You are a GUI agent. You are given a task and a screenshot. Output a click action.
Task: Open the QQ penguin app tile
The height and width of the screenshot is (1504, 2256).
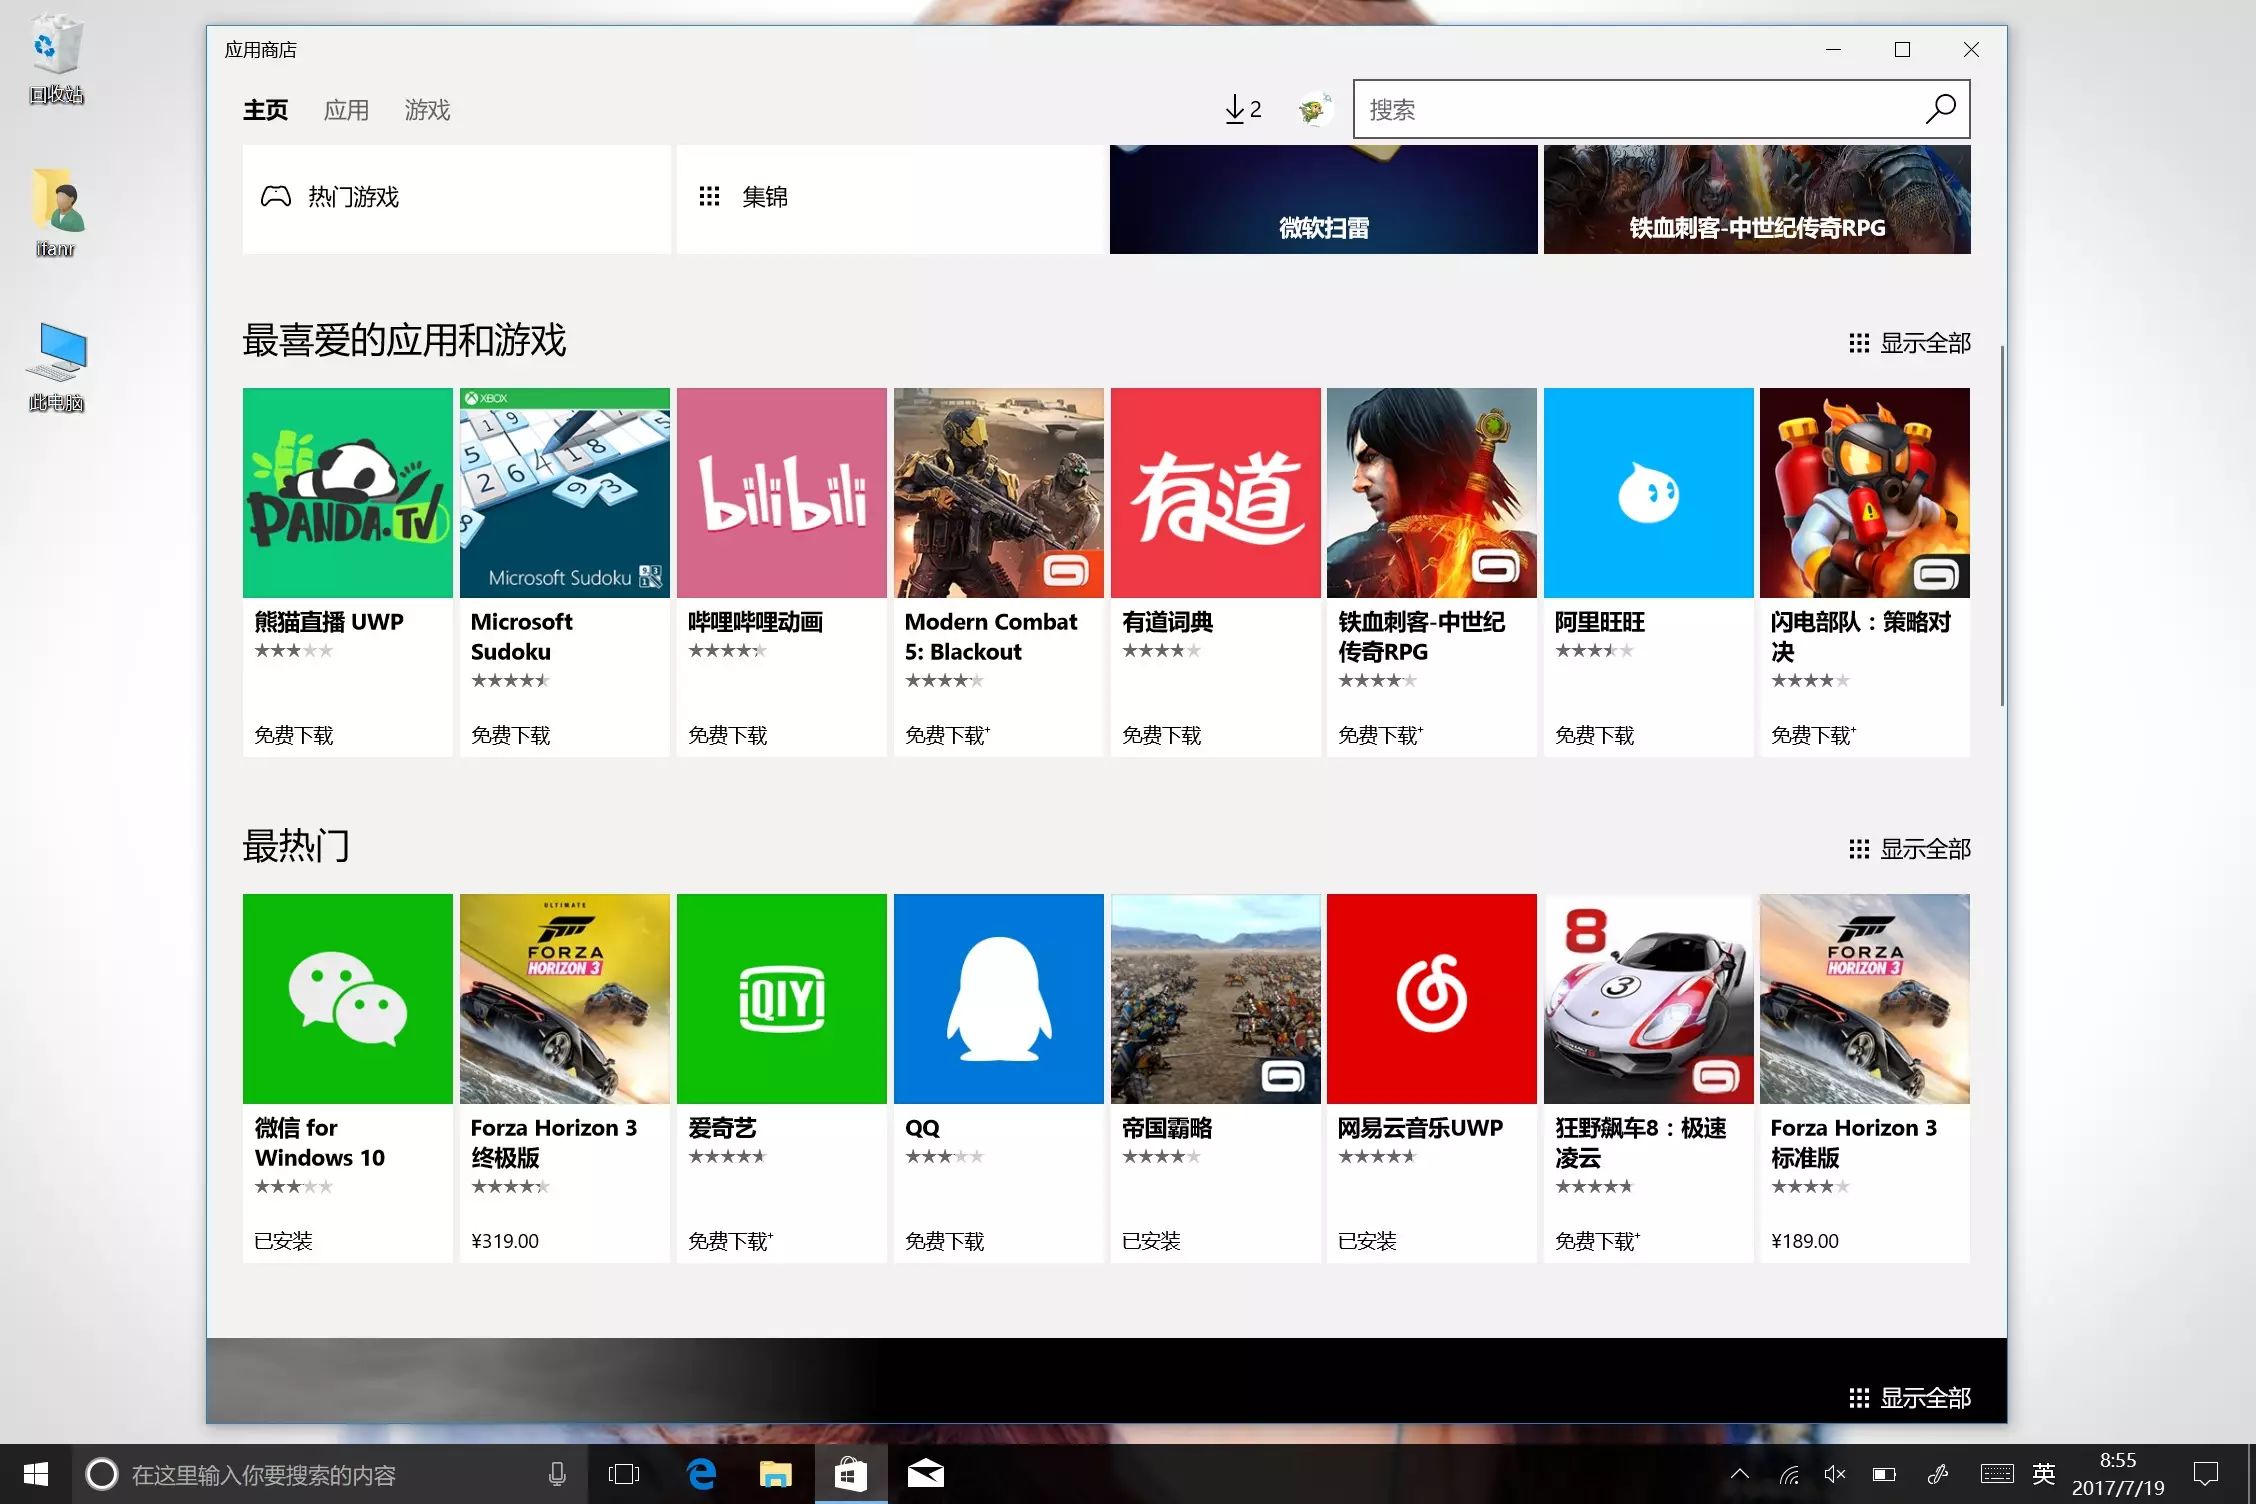point(999,1078)
